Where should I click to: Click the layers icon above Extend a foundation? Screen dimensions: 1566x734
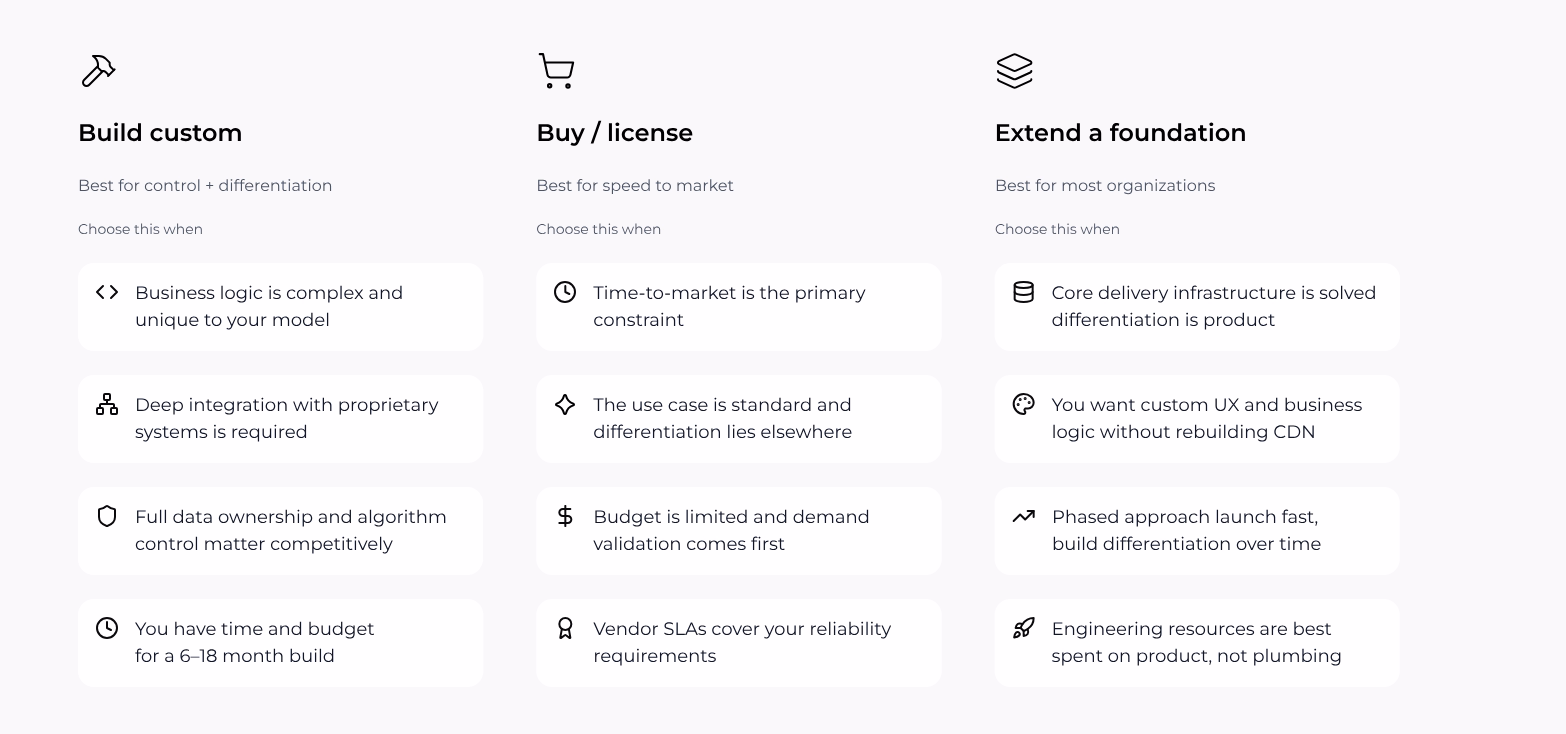coord(1014,71)
